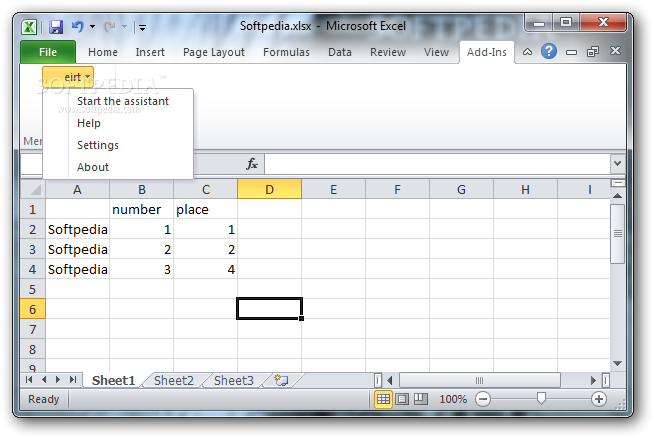Viewport: 654px width, 438px height.
Task: Click the 100% zoom level button
Action: click(453, 399)
